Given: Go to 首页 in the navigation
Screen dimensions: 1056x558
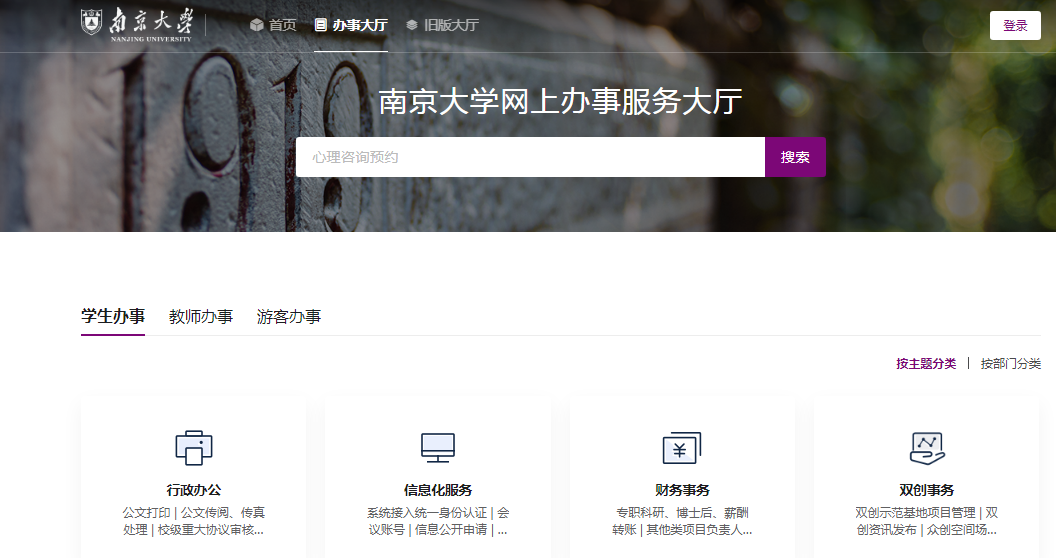Looking at the screenshot, I should point(283,25).
